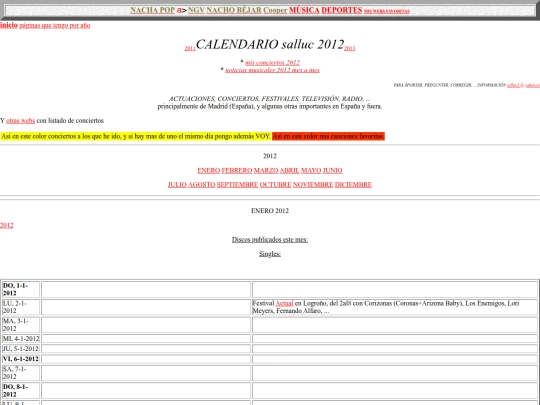
Task: Click the Discos publicados este mes heading
Action: pyautogui.click(x=270, y=240)
